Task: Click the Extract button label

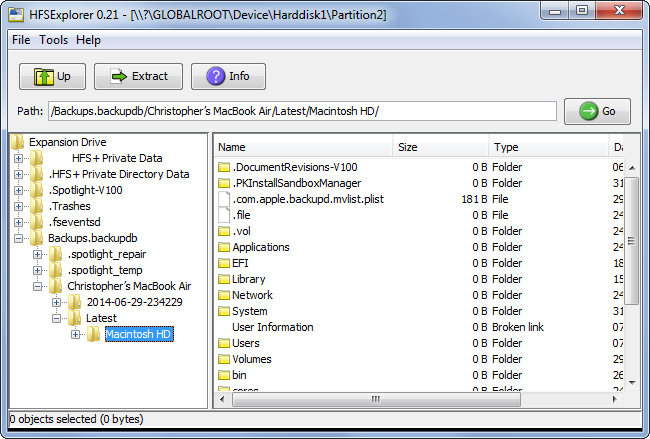Action: (x=150, y=76)
